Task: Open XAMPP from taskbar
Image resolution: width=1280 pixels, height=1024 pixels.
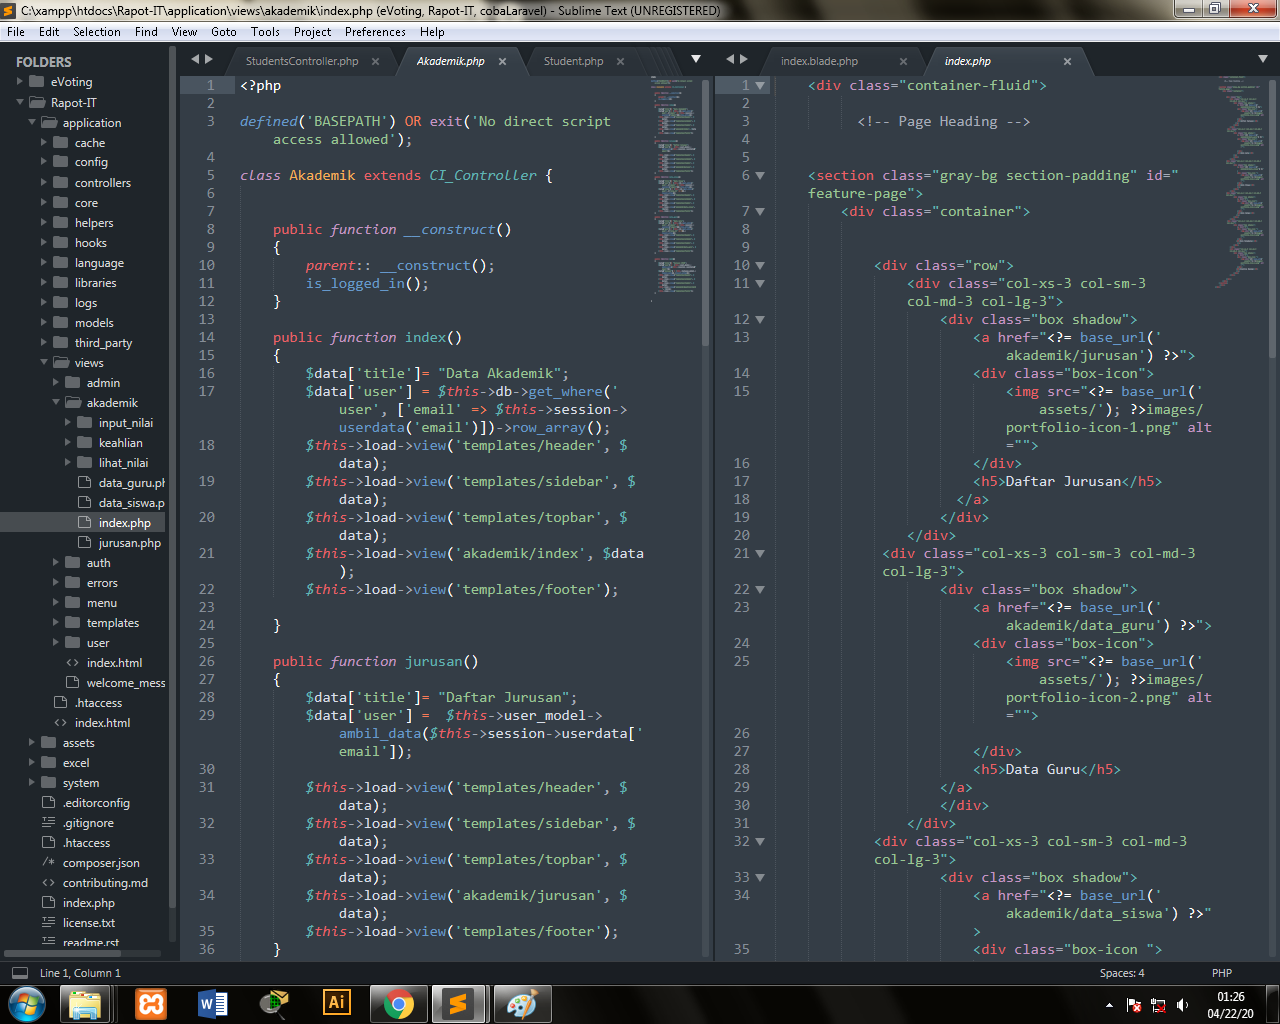Action: (x=151, y=1004)
